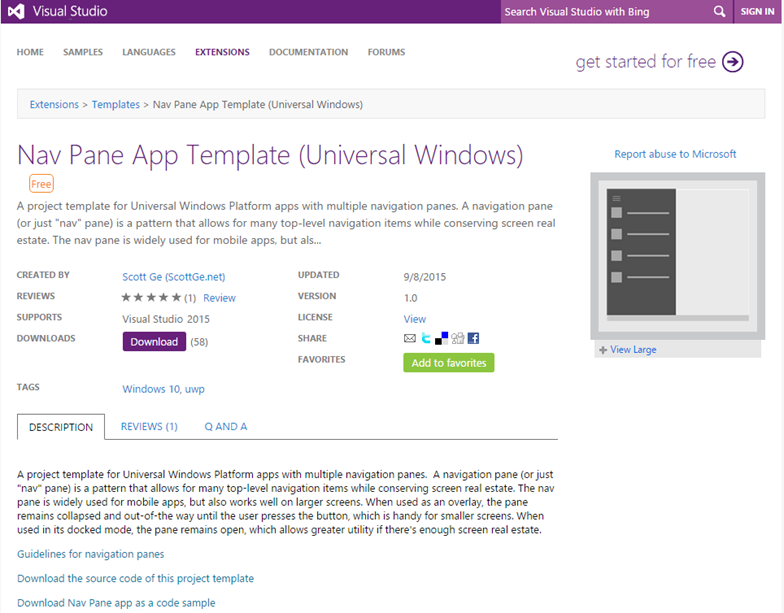Open DOCUMENTATION page
The image size is (784, 613).
point(308,52)
